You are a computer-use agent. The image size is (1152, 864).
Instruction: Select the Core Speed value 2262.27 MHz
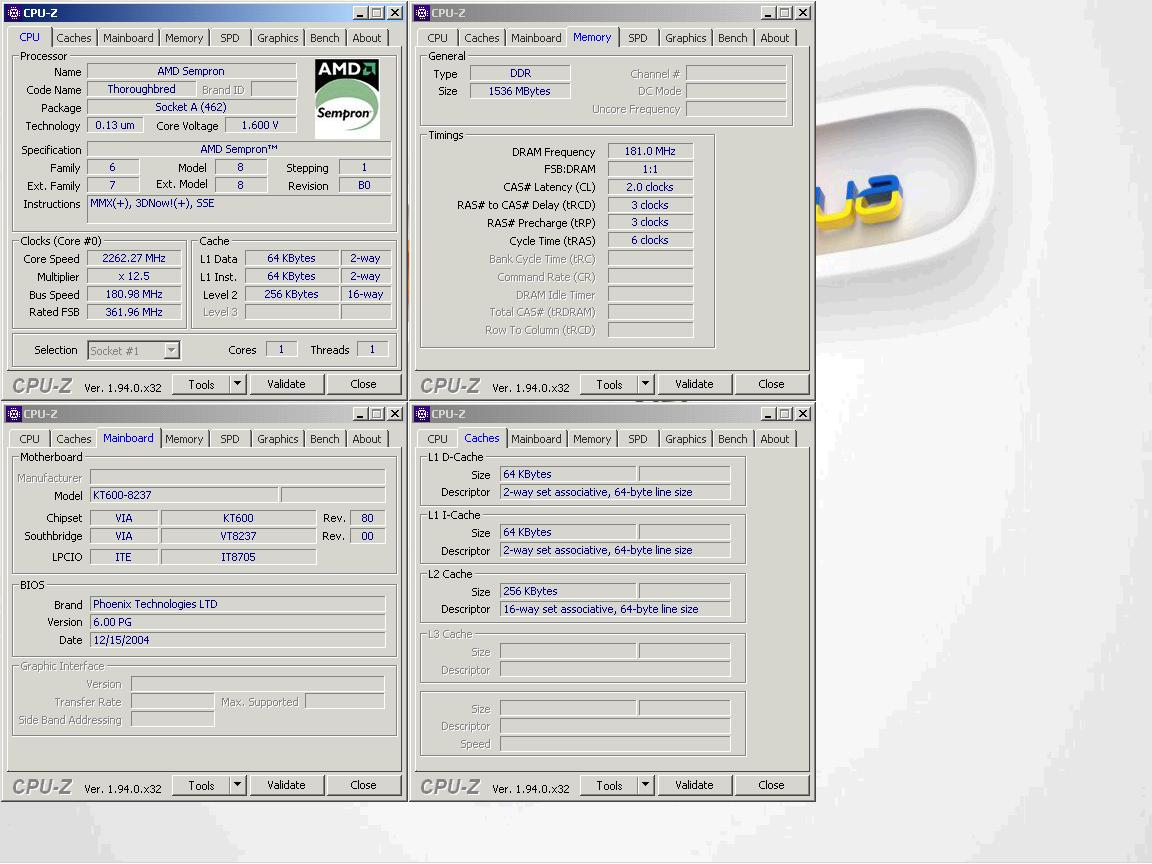pos(134,259)
